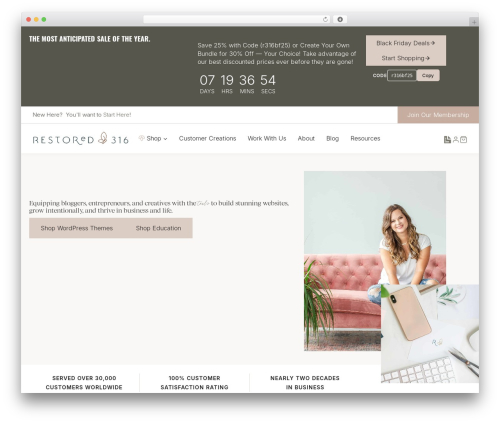The image size is (500, 423).
Task: Open the shopping cart icon
Action: (463, 140)
